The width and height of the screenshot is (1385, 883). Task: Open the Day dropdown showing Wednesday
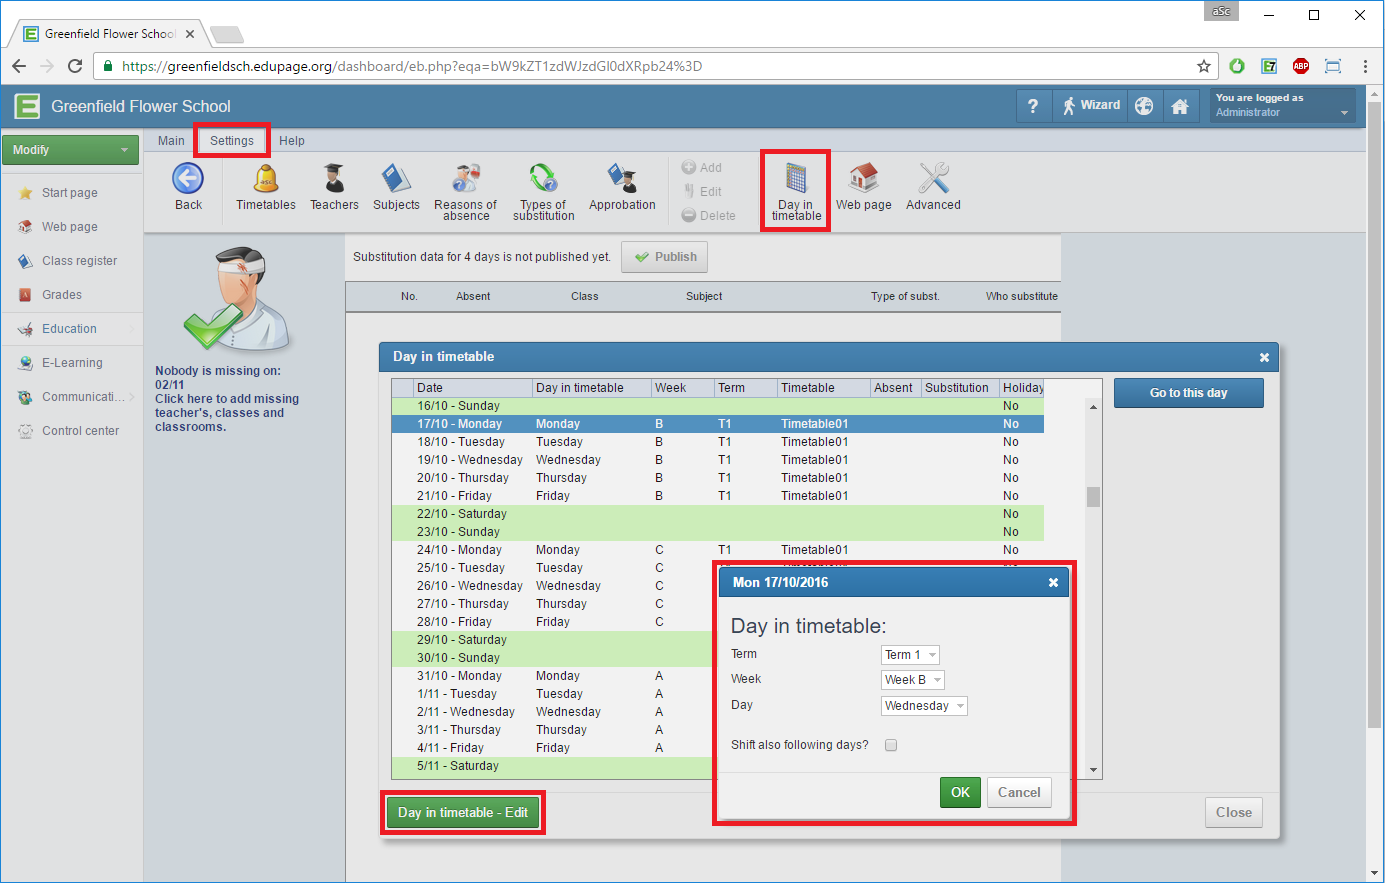[924, 706]
